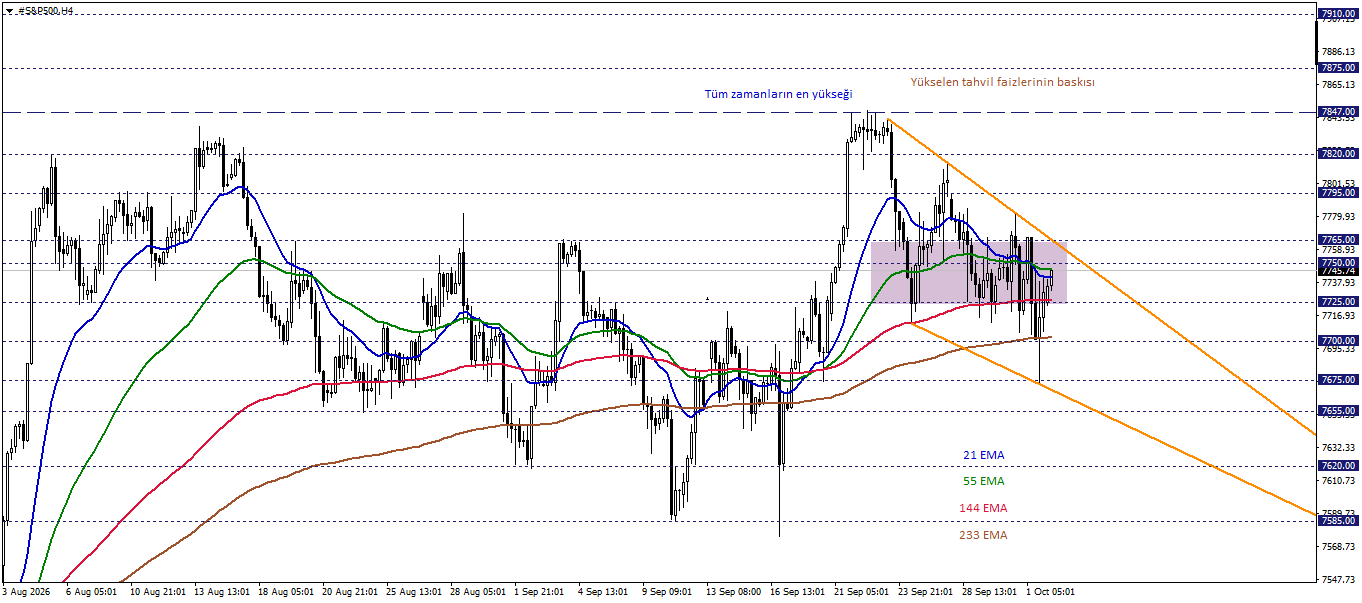Click the 7620.00 level price tag
This screenshot has width=1362, height=603.
click(x=1338, y=465)
